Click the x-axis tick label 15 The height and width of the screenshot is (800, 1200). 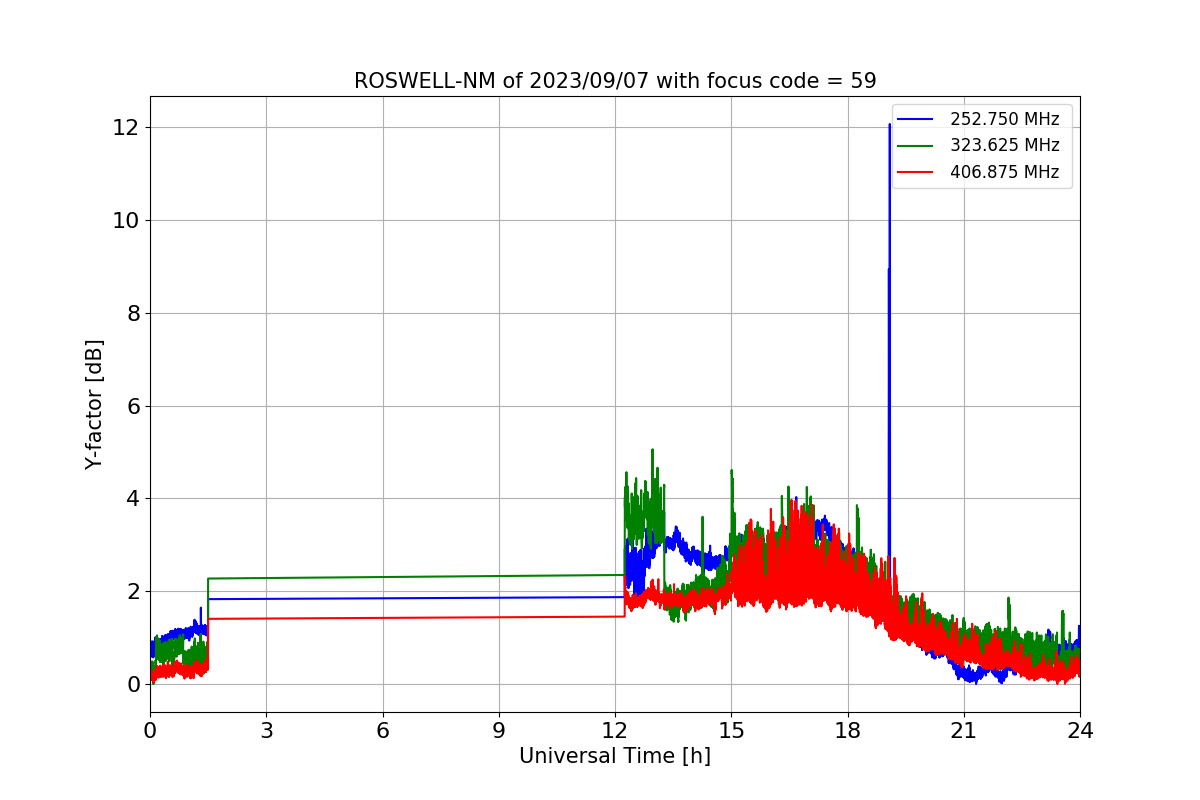coord(731,731)
